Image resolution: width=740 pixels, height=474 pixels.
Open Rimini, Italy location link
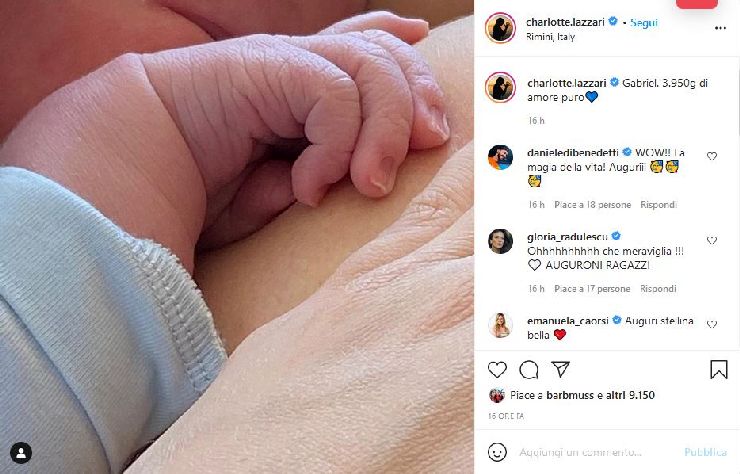click(x=550, y=37)
